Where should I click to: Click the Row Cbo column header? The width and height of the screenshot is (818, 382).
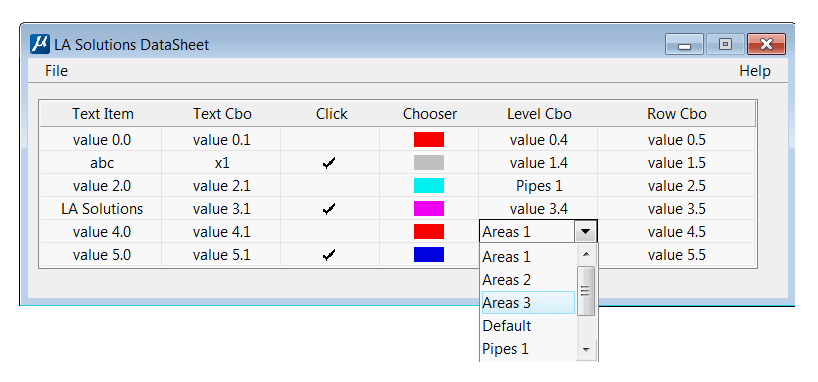677,114
